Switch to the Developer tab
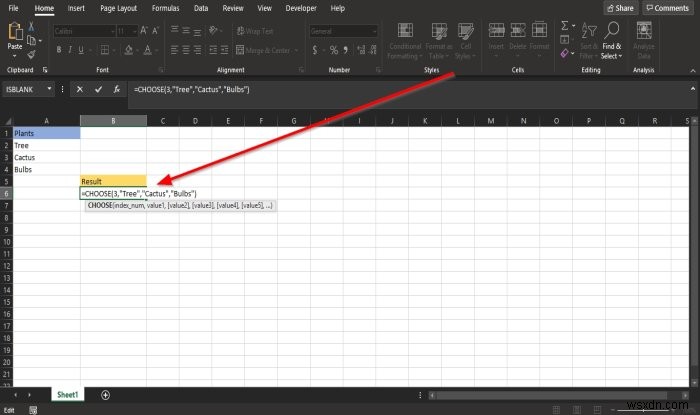 click(x=301, y=8)
